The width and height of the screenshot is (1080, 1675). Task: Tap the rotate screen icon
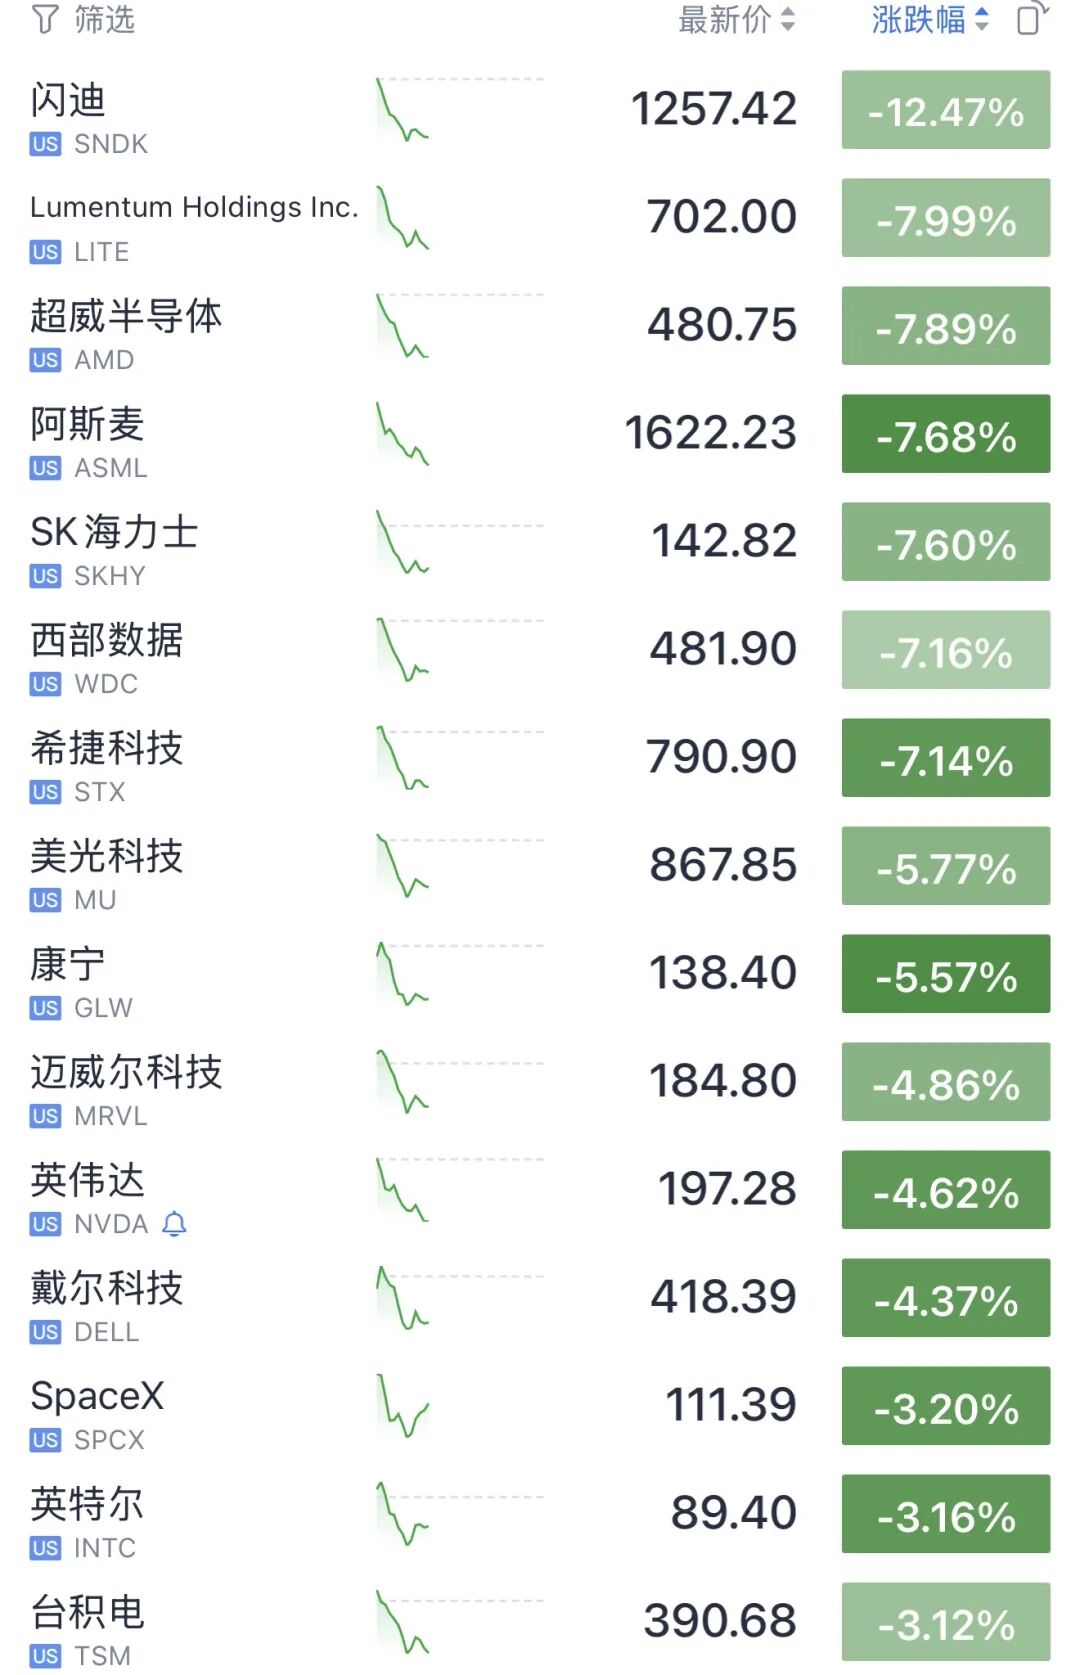1033,18
